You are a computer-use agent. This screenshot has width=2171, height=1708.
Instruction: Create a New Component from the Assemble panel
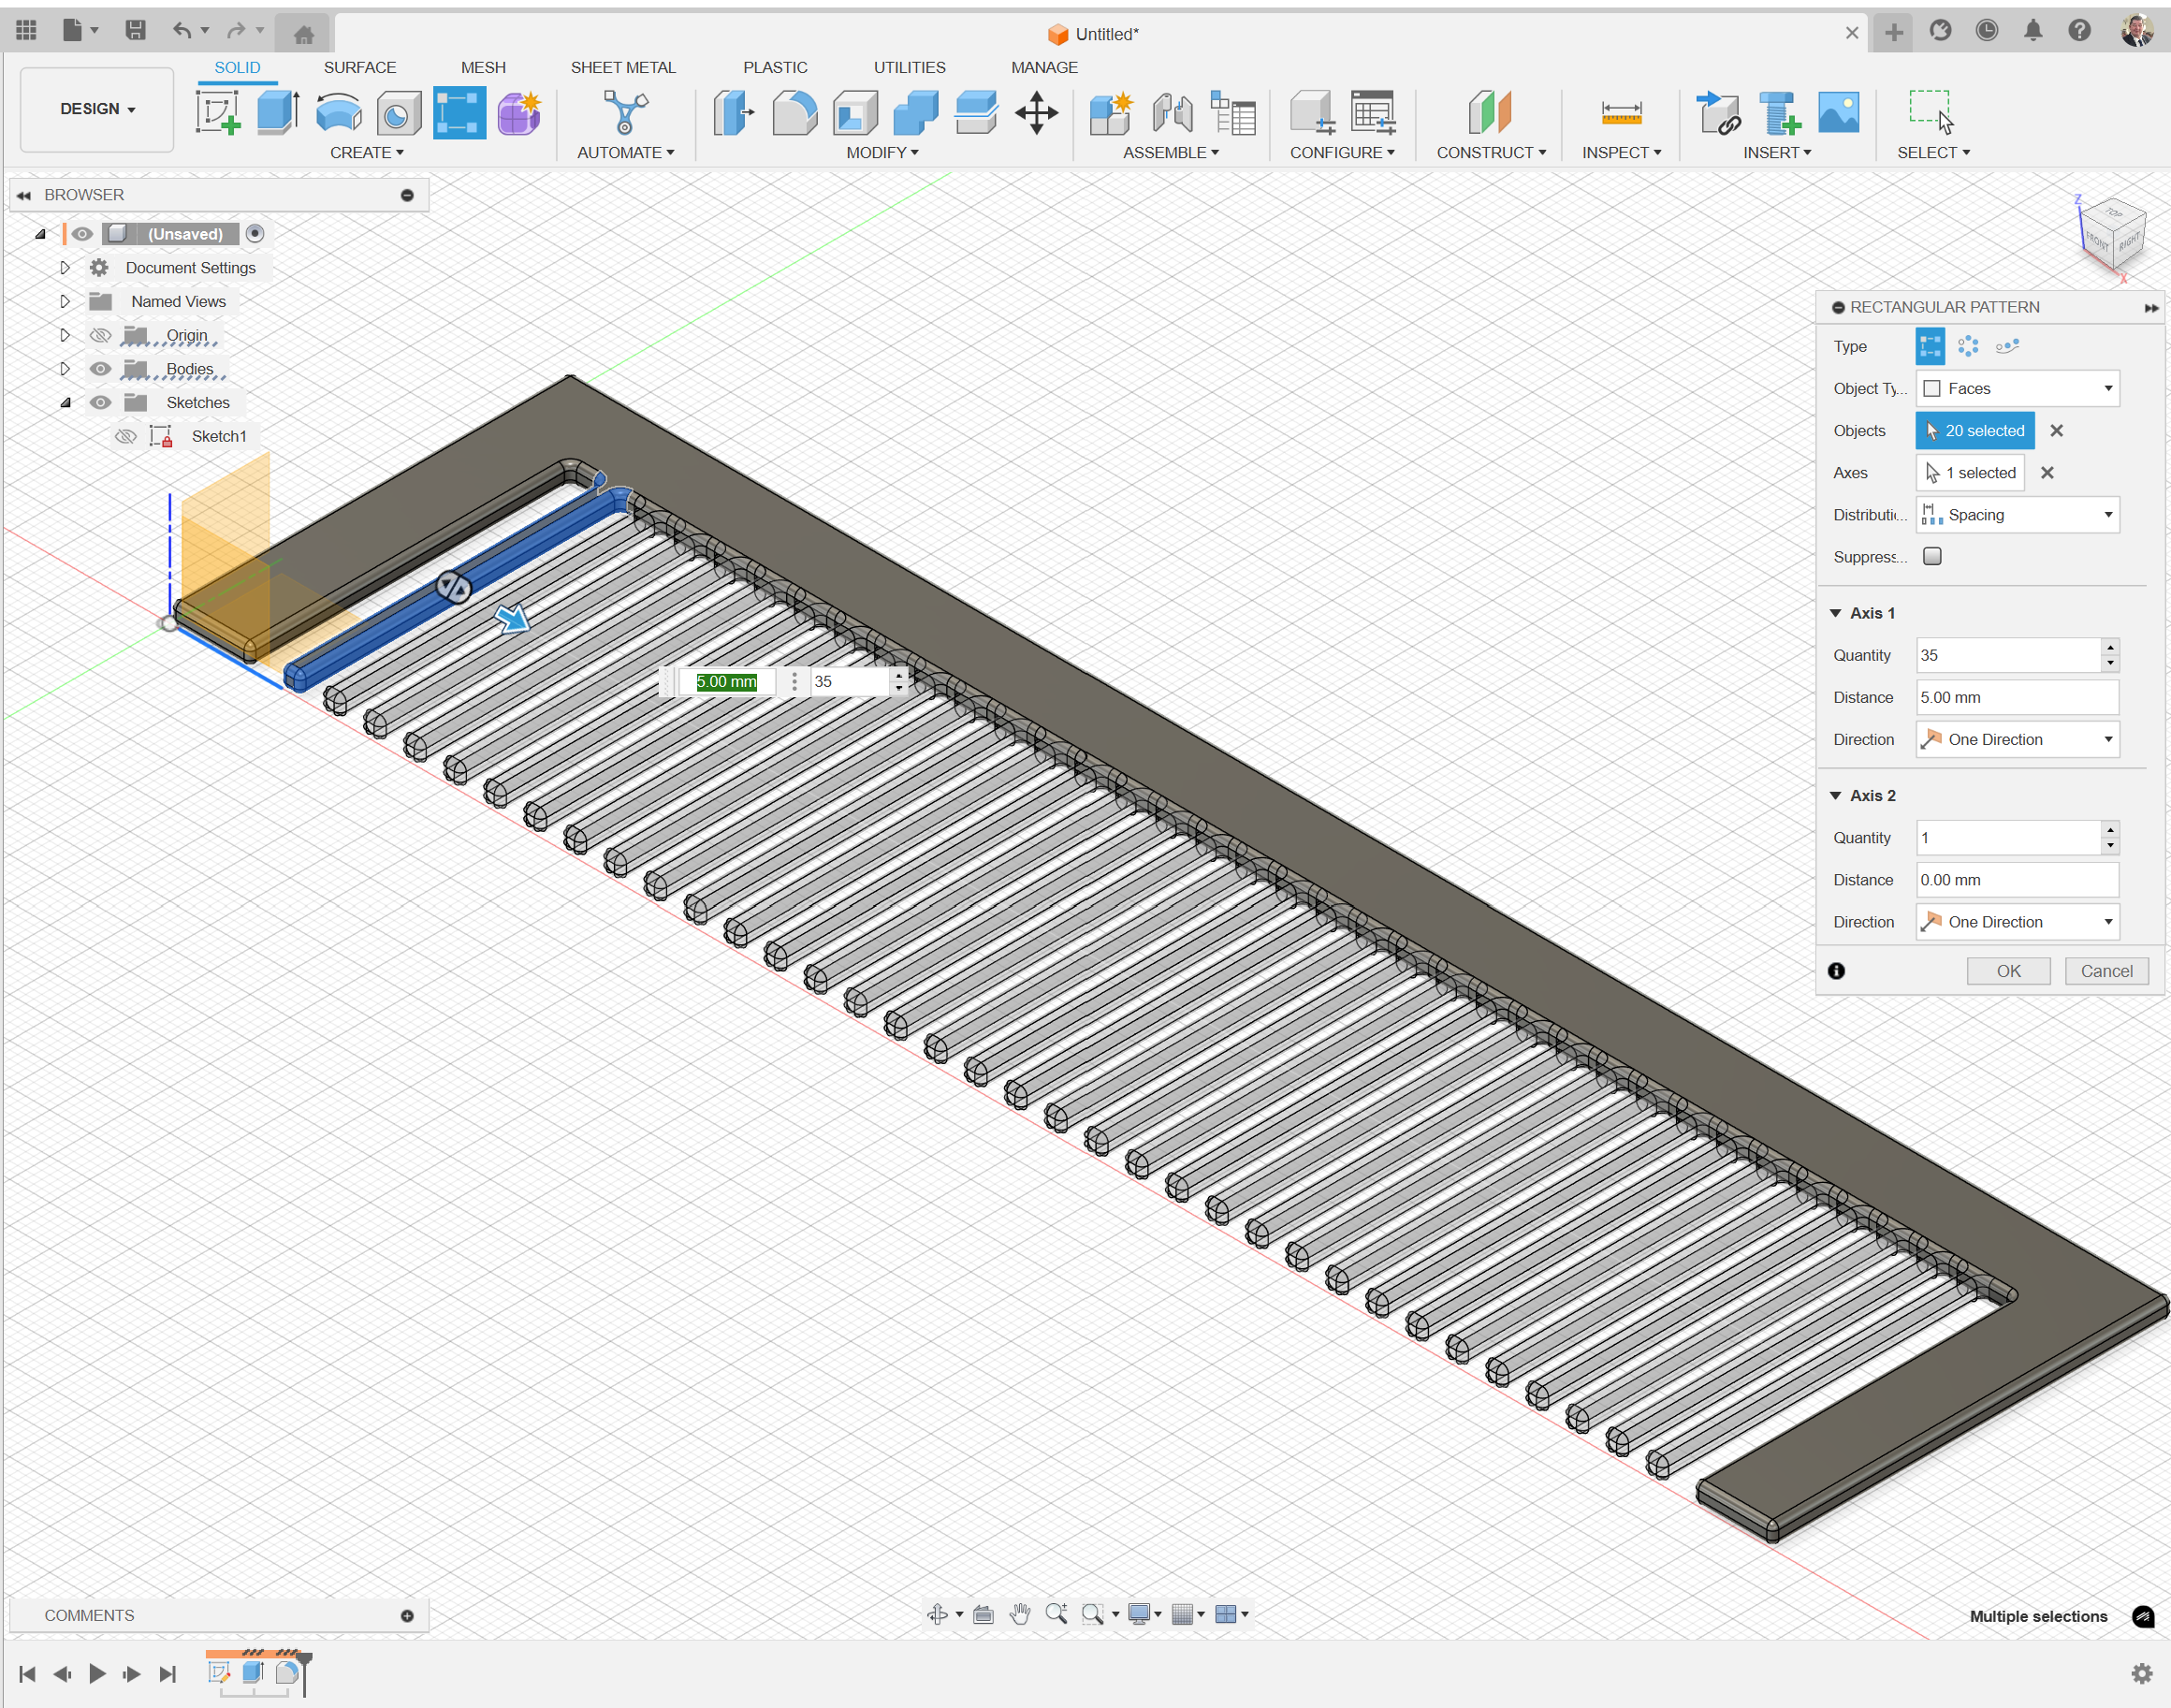[x=1111, y=112]
